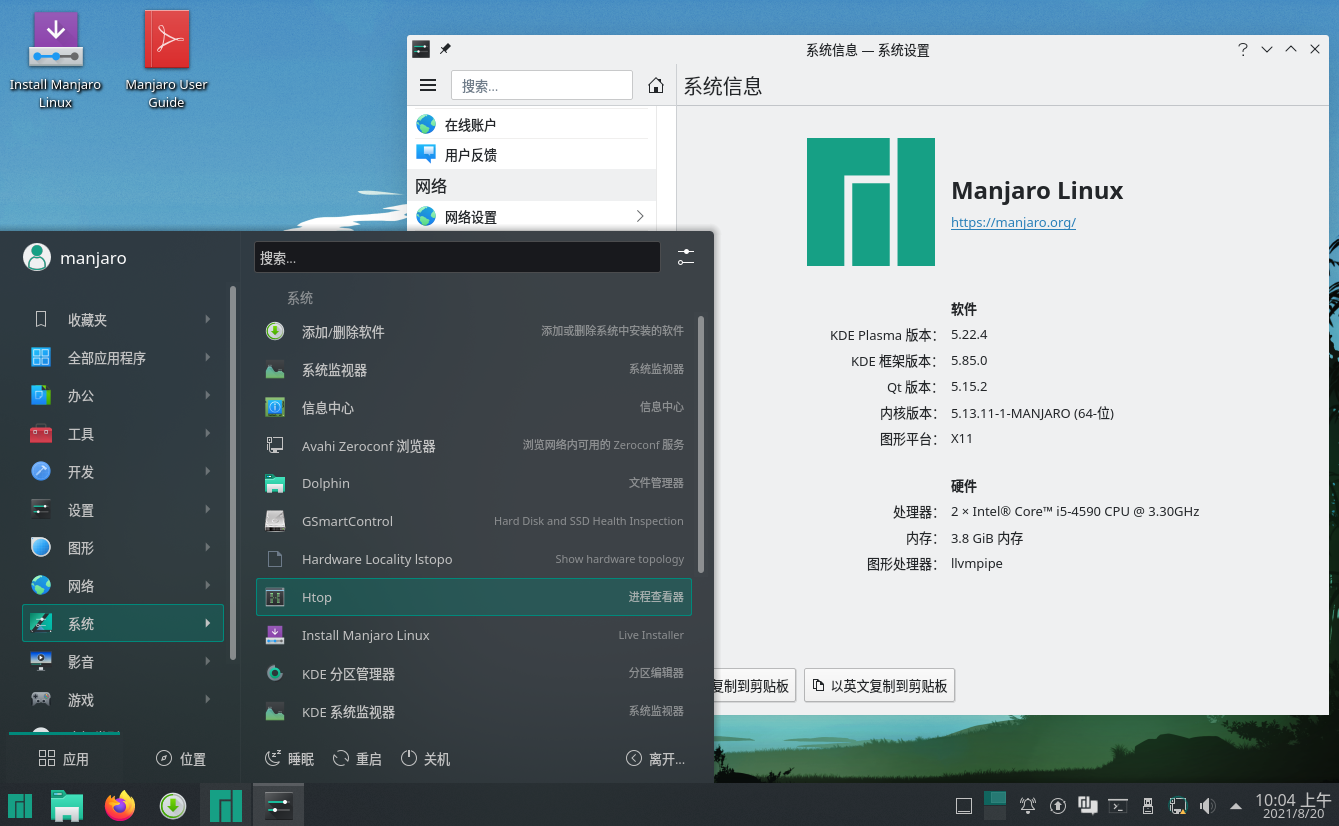This screenshot has width=1339, height=826.
Task: Open the Manjaro chat/hello tray icon
Action: [x=1088, y=805]
